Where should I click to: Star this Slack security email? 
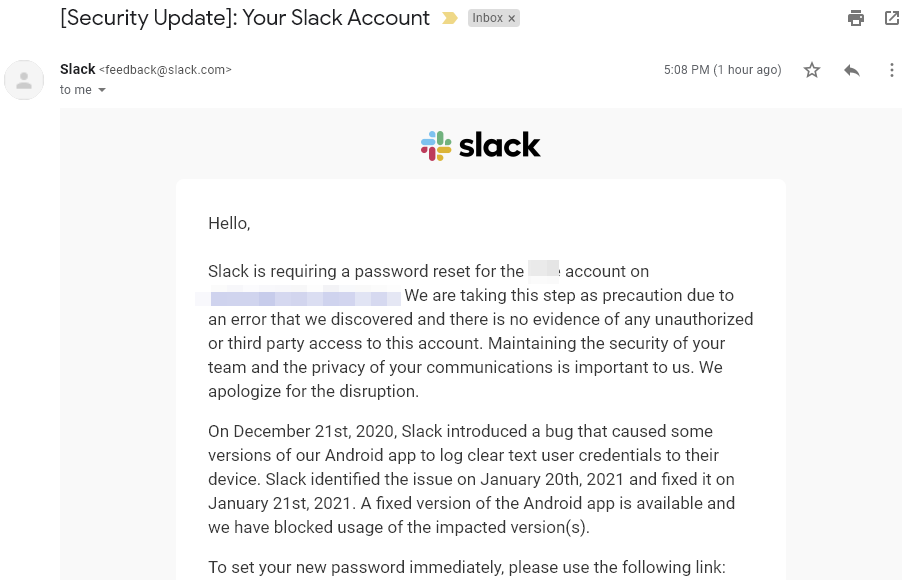[812, 70]
